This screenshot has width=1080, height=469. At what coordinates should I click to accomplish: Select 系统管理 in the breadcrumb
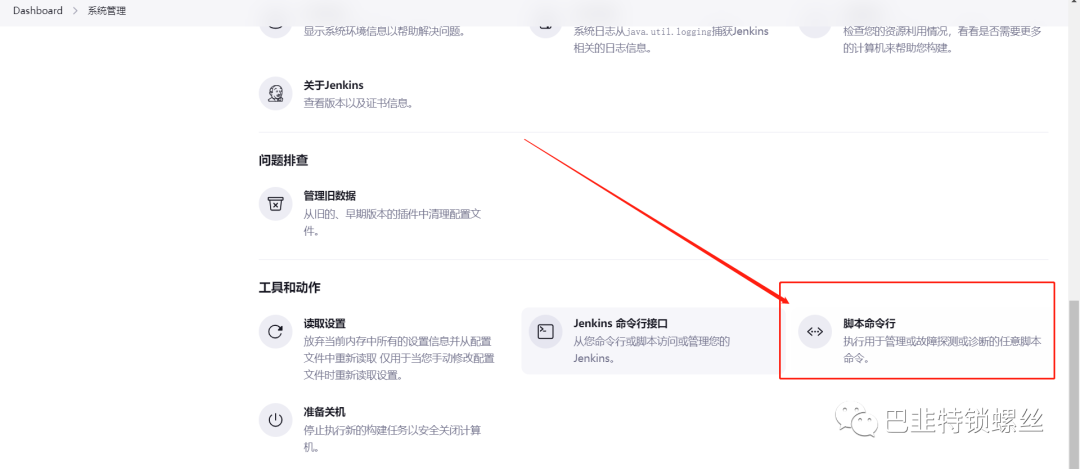(107, 11)
